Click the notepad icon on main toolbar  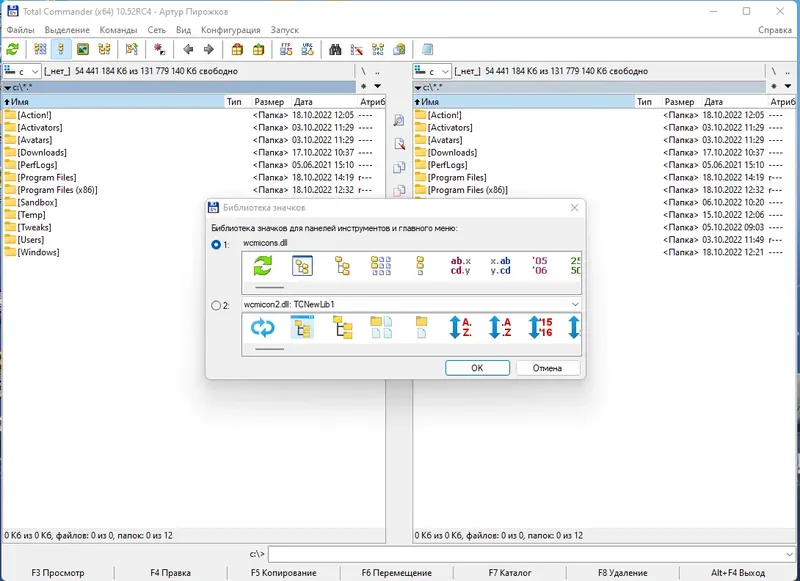(x=427, y=49)
